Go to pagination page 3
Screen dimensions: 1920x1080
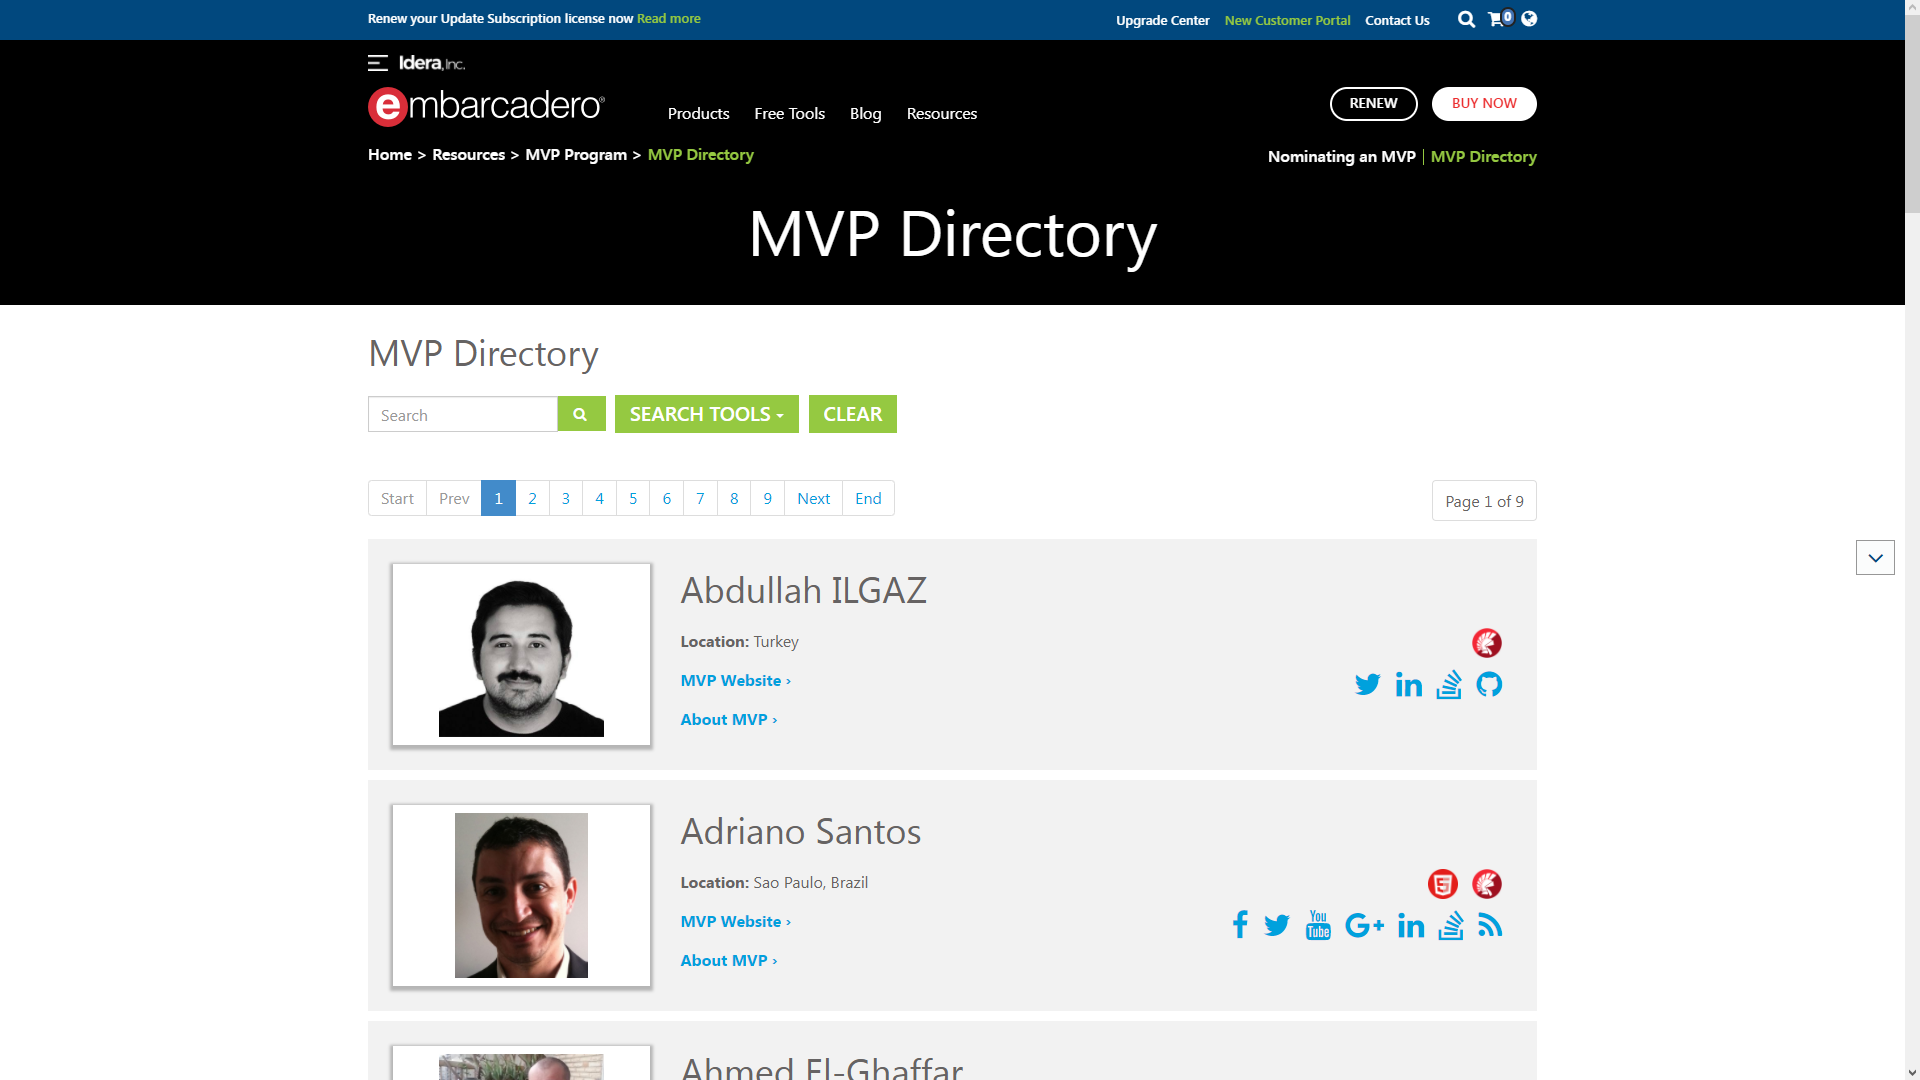(566, 498)
